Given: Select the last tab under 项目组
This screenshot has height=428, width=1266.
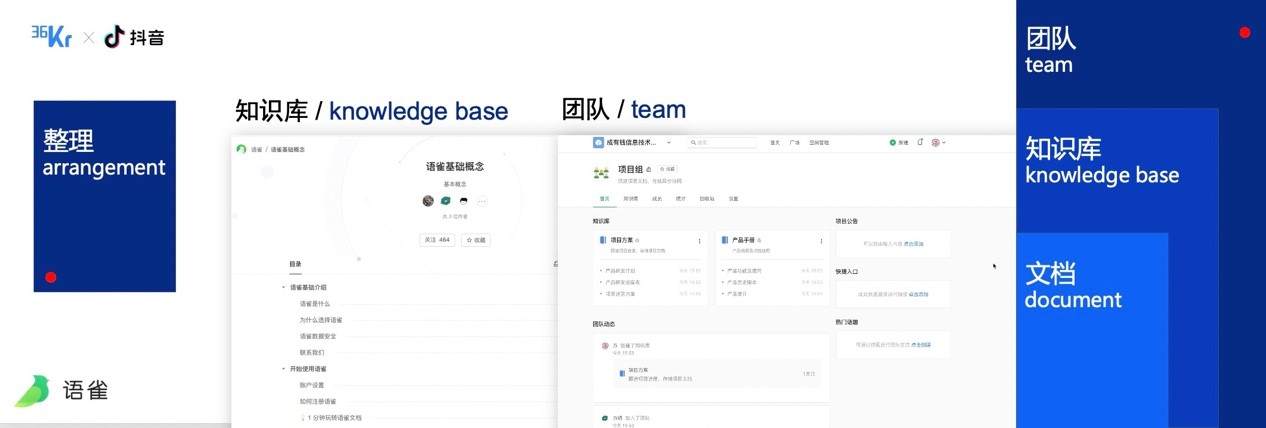Looking at the screenshot, I should [733, 199].
